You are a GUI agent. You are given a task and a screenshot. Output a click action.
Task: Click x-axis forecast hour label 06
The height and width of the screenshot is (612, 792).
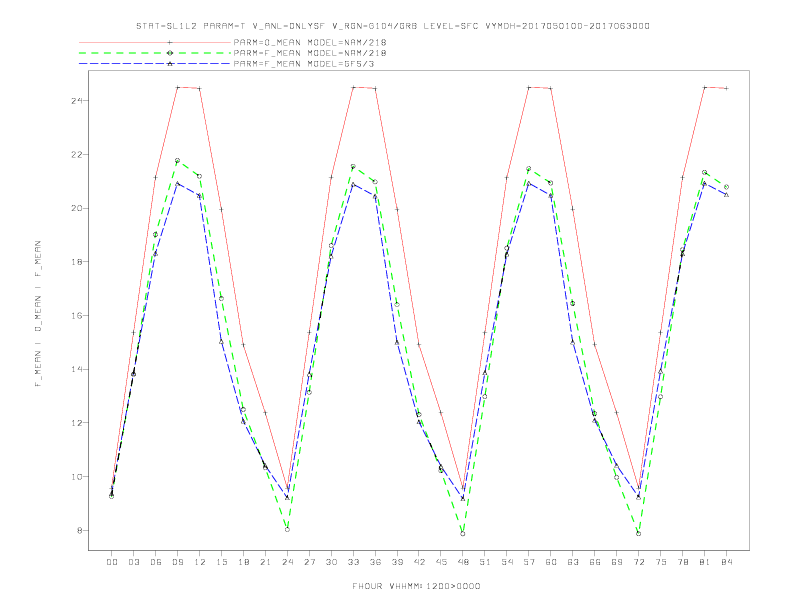tap(156, 562)
